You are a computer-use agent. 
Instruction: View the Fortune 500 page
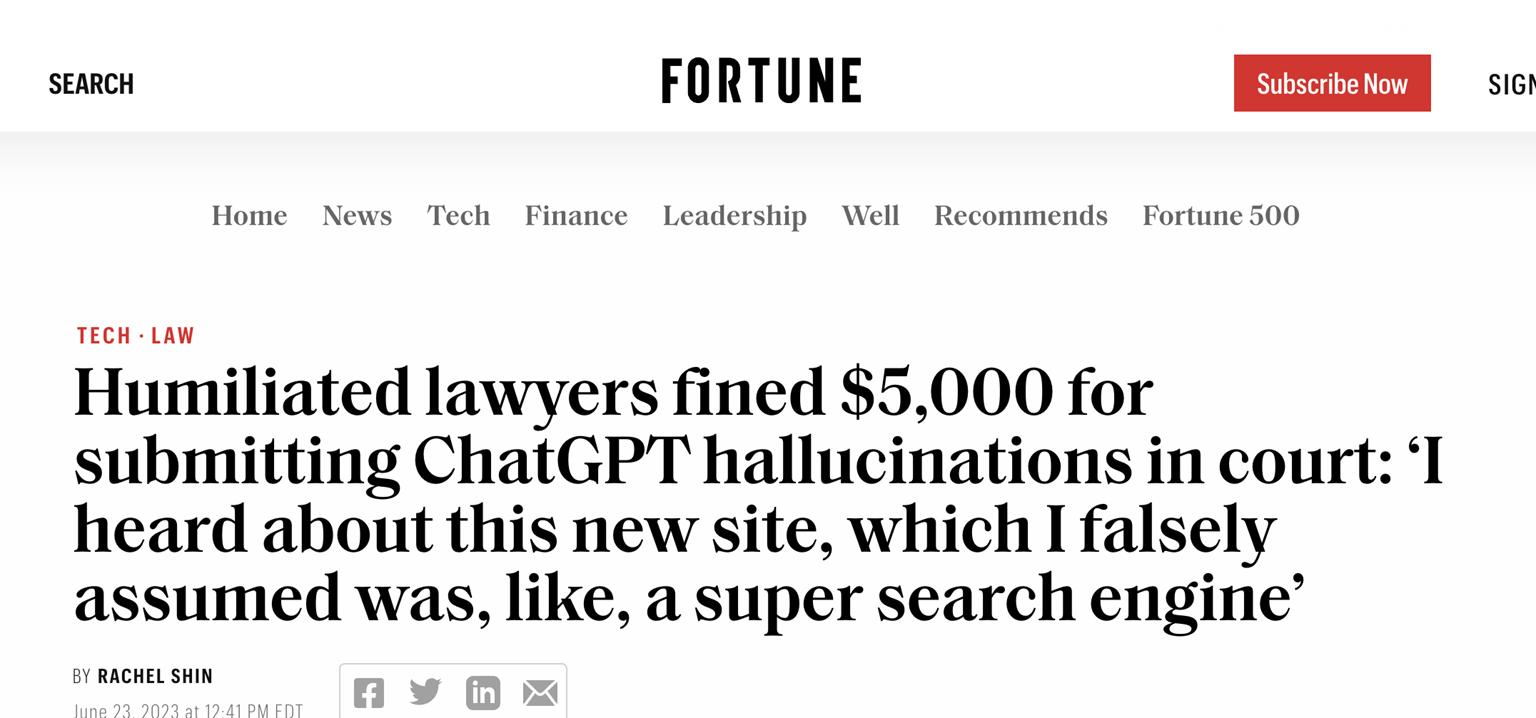[1221, 216]
